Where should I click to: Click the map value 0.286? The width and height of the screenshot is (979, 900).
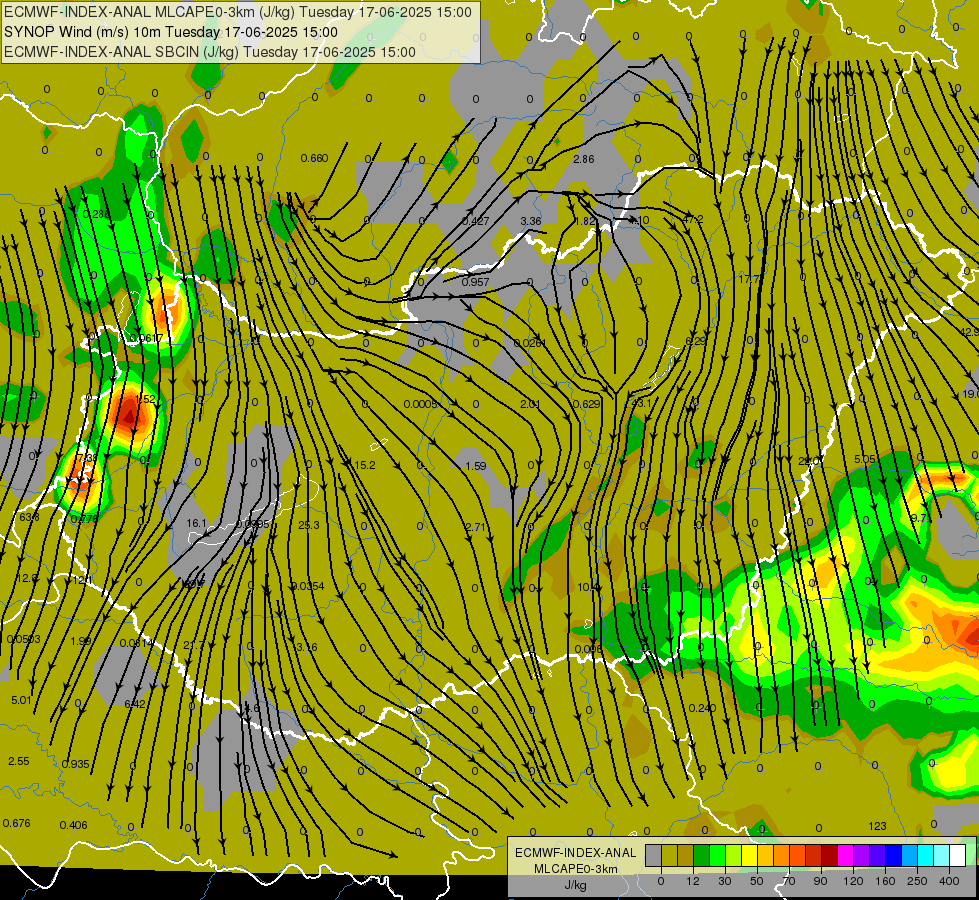pos(96,214)
